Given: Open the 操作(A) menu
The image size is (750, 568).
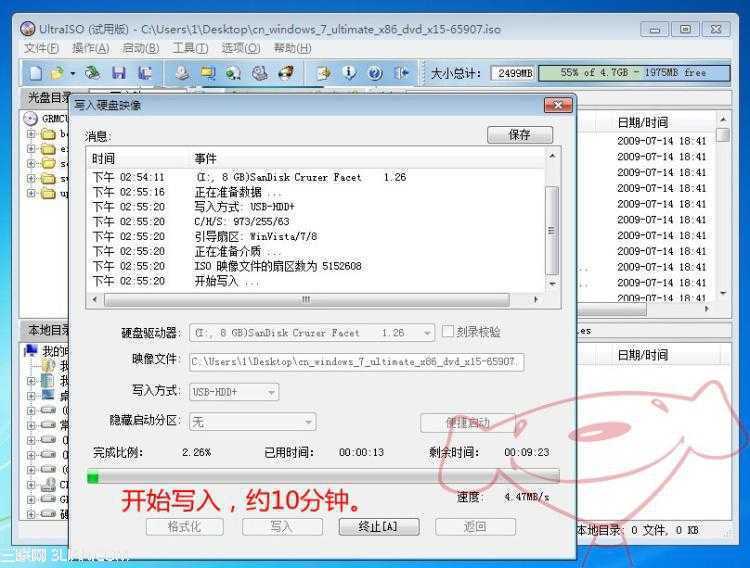Looking at the screenshot, I should point(90,48).
